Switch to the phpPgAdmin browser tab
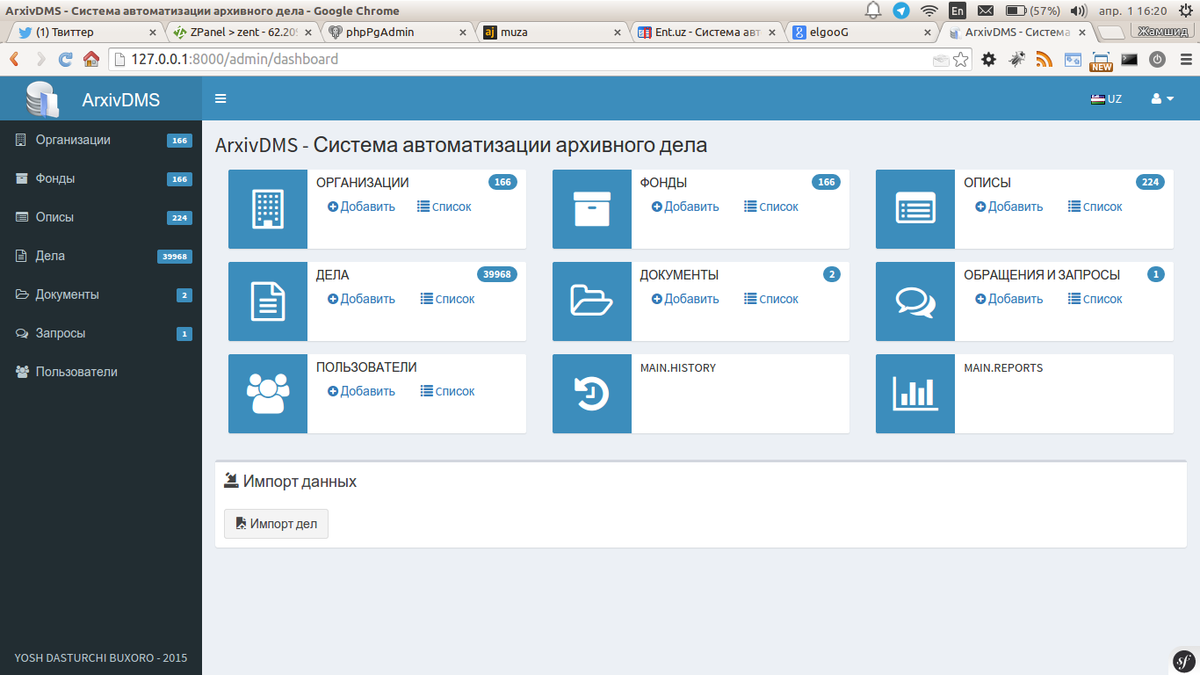The height and width of the screenshot is (675, 1200). pyautogui.click(x=397, y=32)
